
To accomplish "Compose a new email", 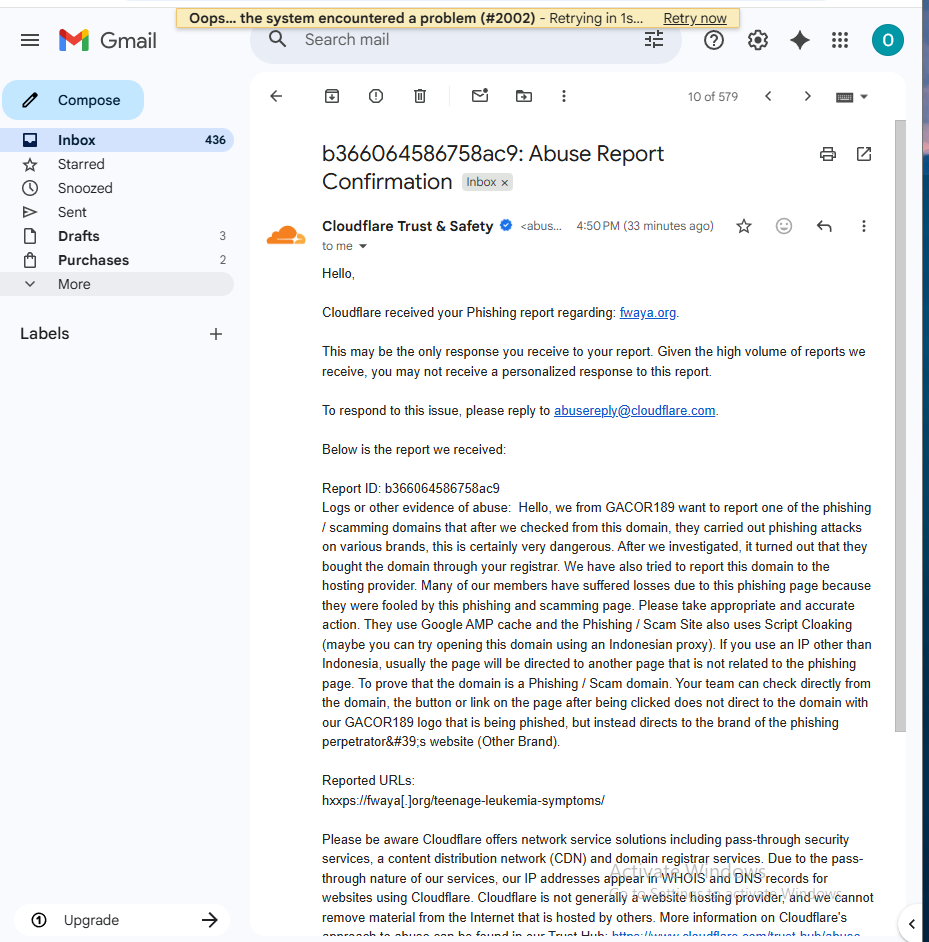I will 73,100.
